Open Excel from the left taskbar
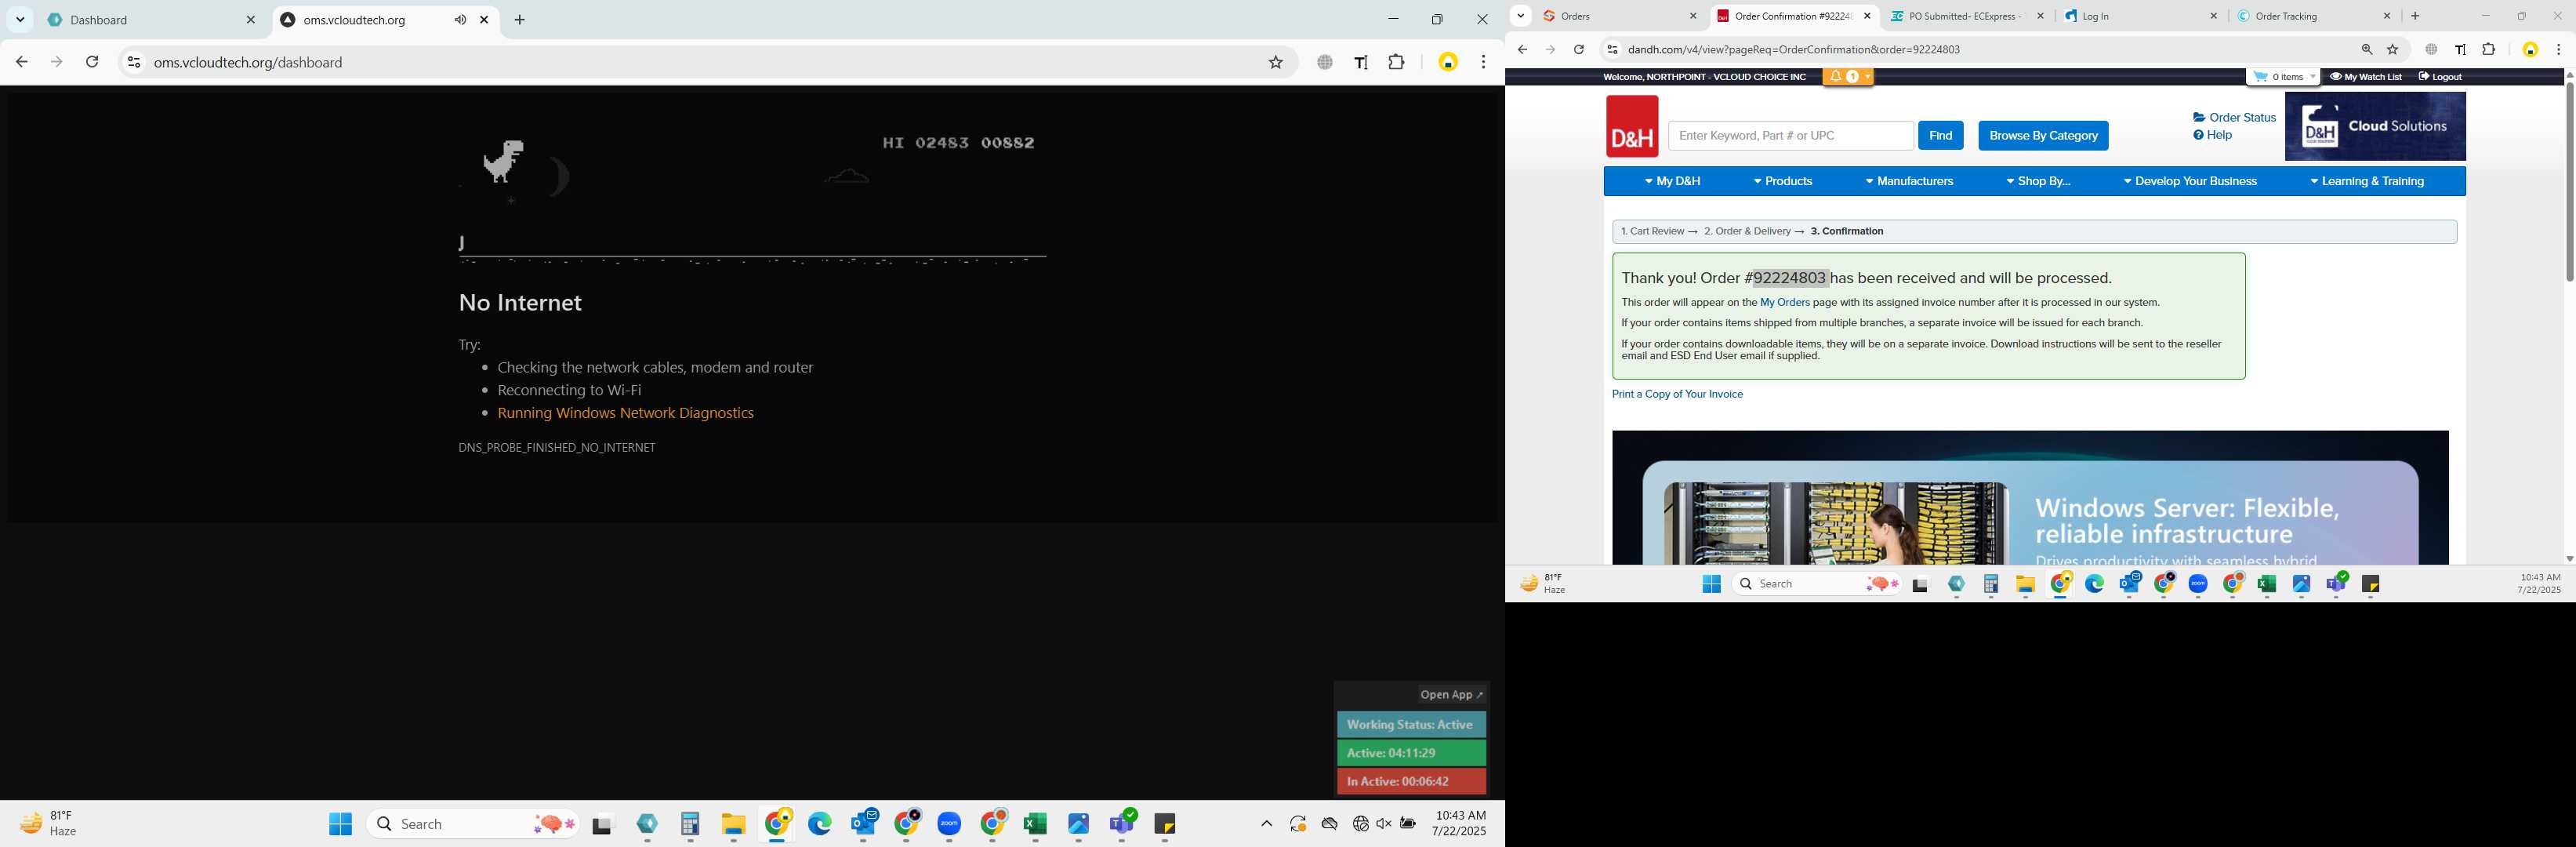Image resolution: width=2576 pixels, height=847 pixels. click(1035, 824)
